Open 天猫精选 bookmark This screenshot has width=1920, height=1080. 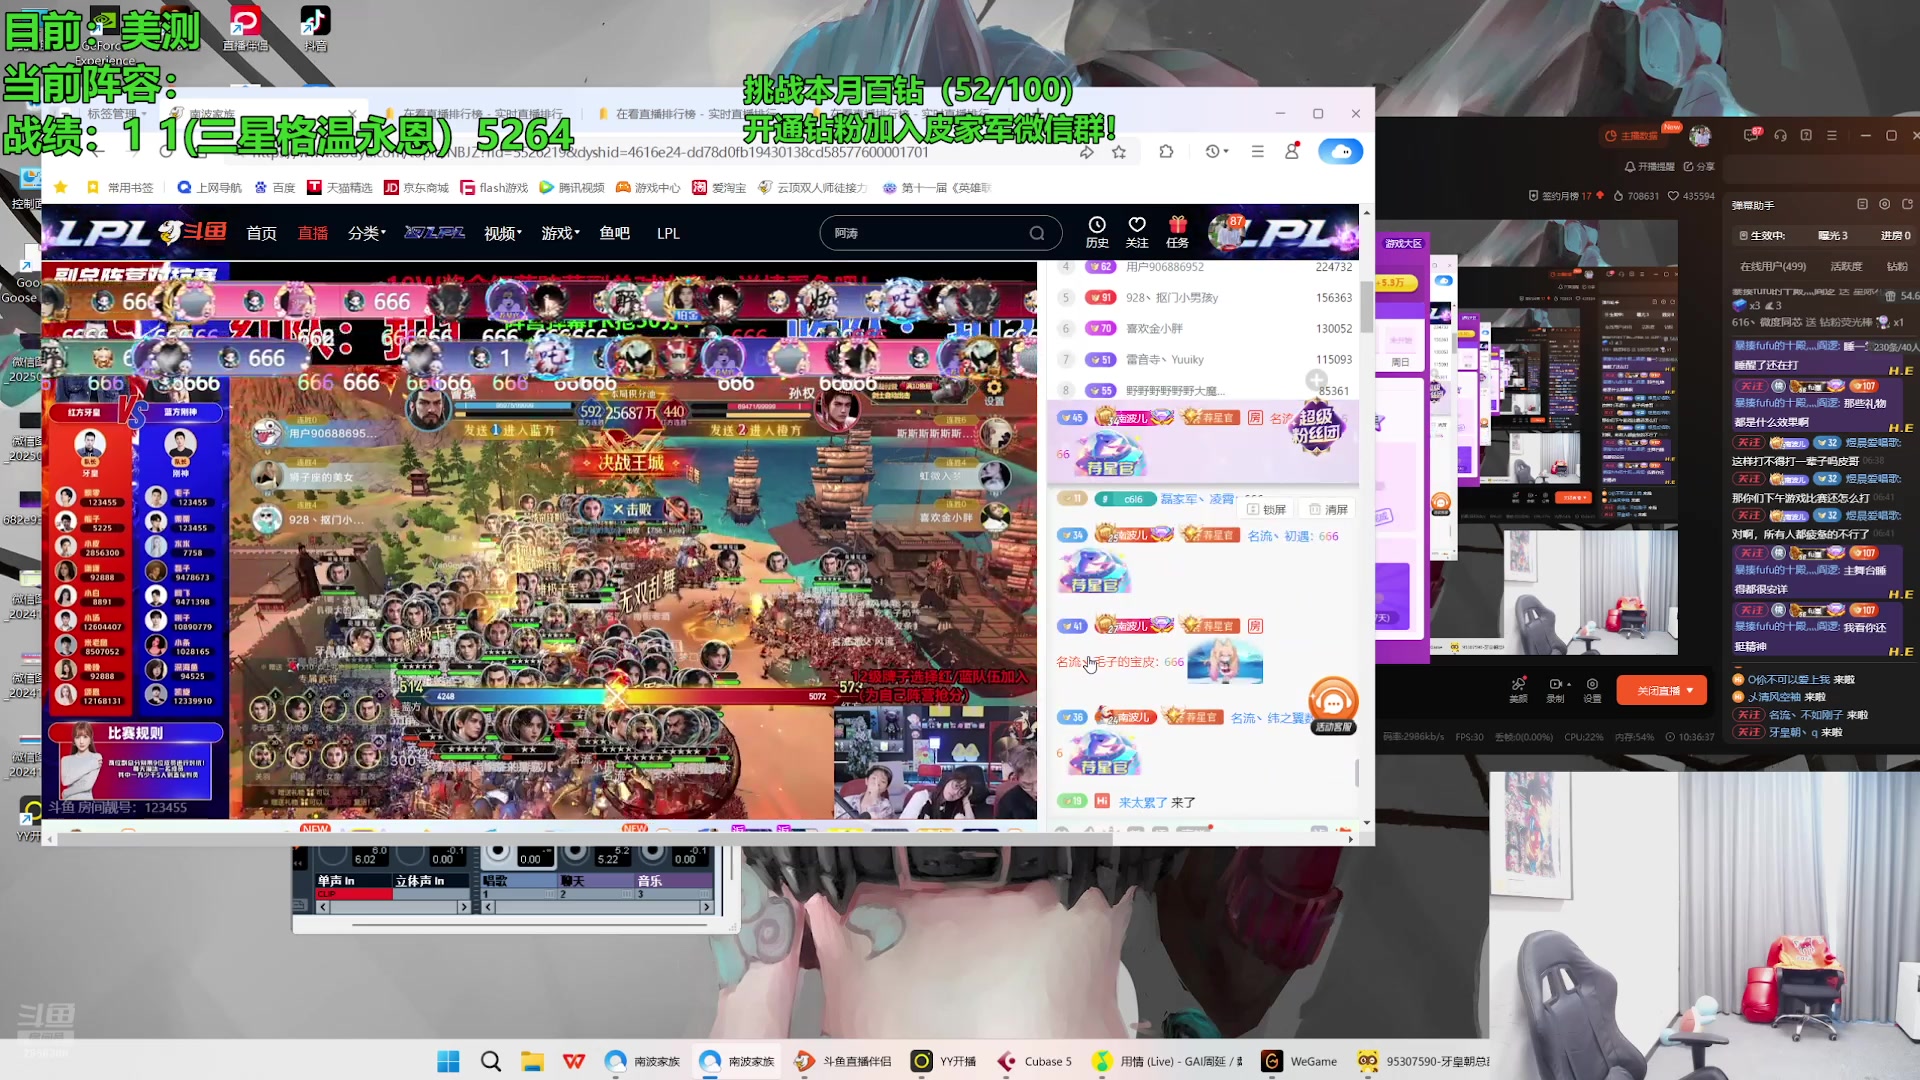339,187
